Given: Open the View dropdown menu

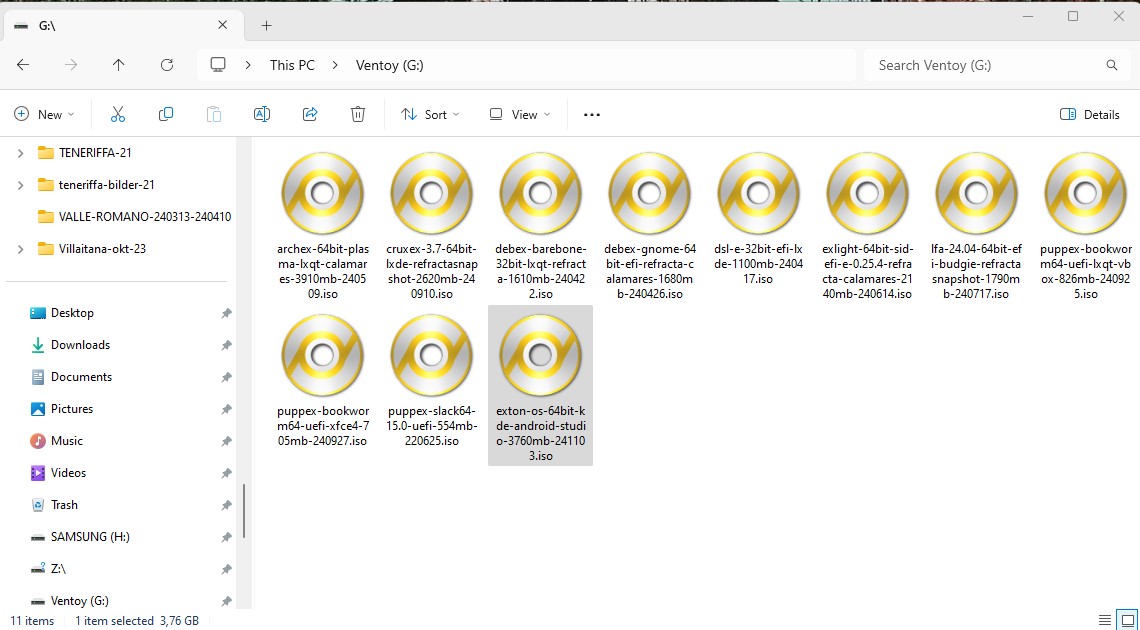Looking at the screenshot, I should (519, 114).
